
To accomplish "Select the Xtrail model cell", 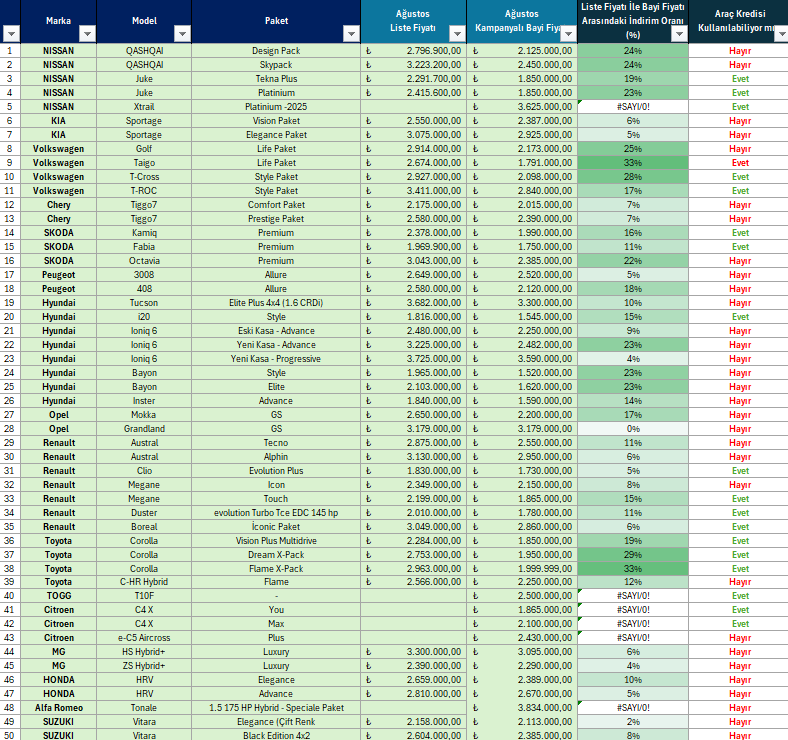I will (144, 107).
